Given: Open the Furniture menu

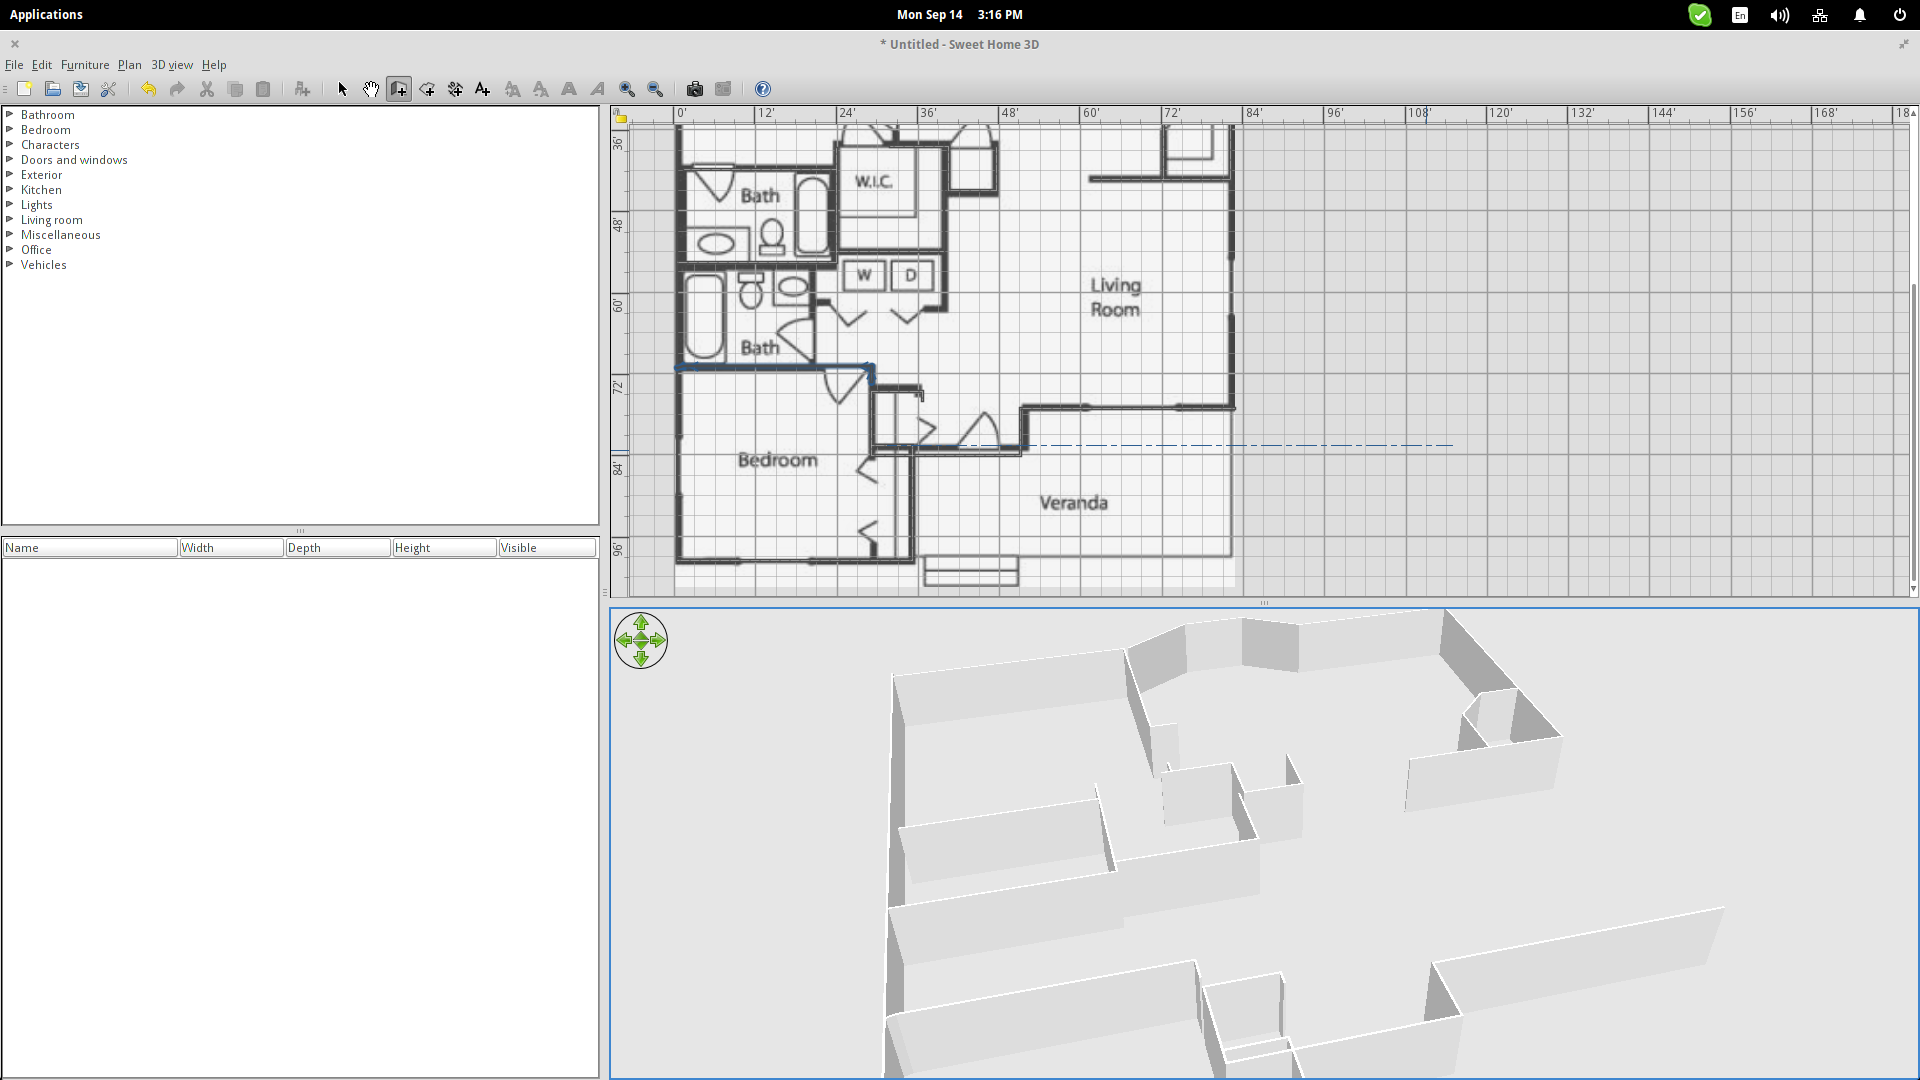Looking at the screenshot, I should click(x=85, y=65).
